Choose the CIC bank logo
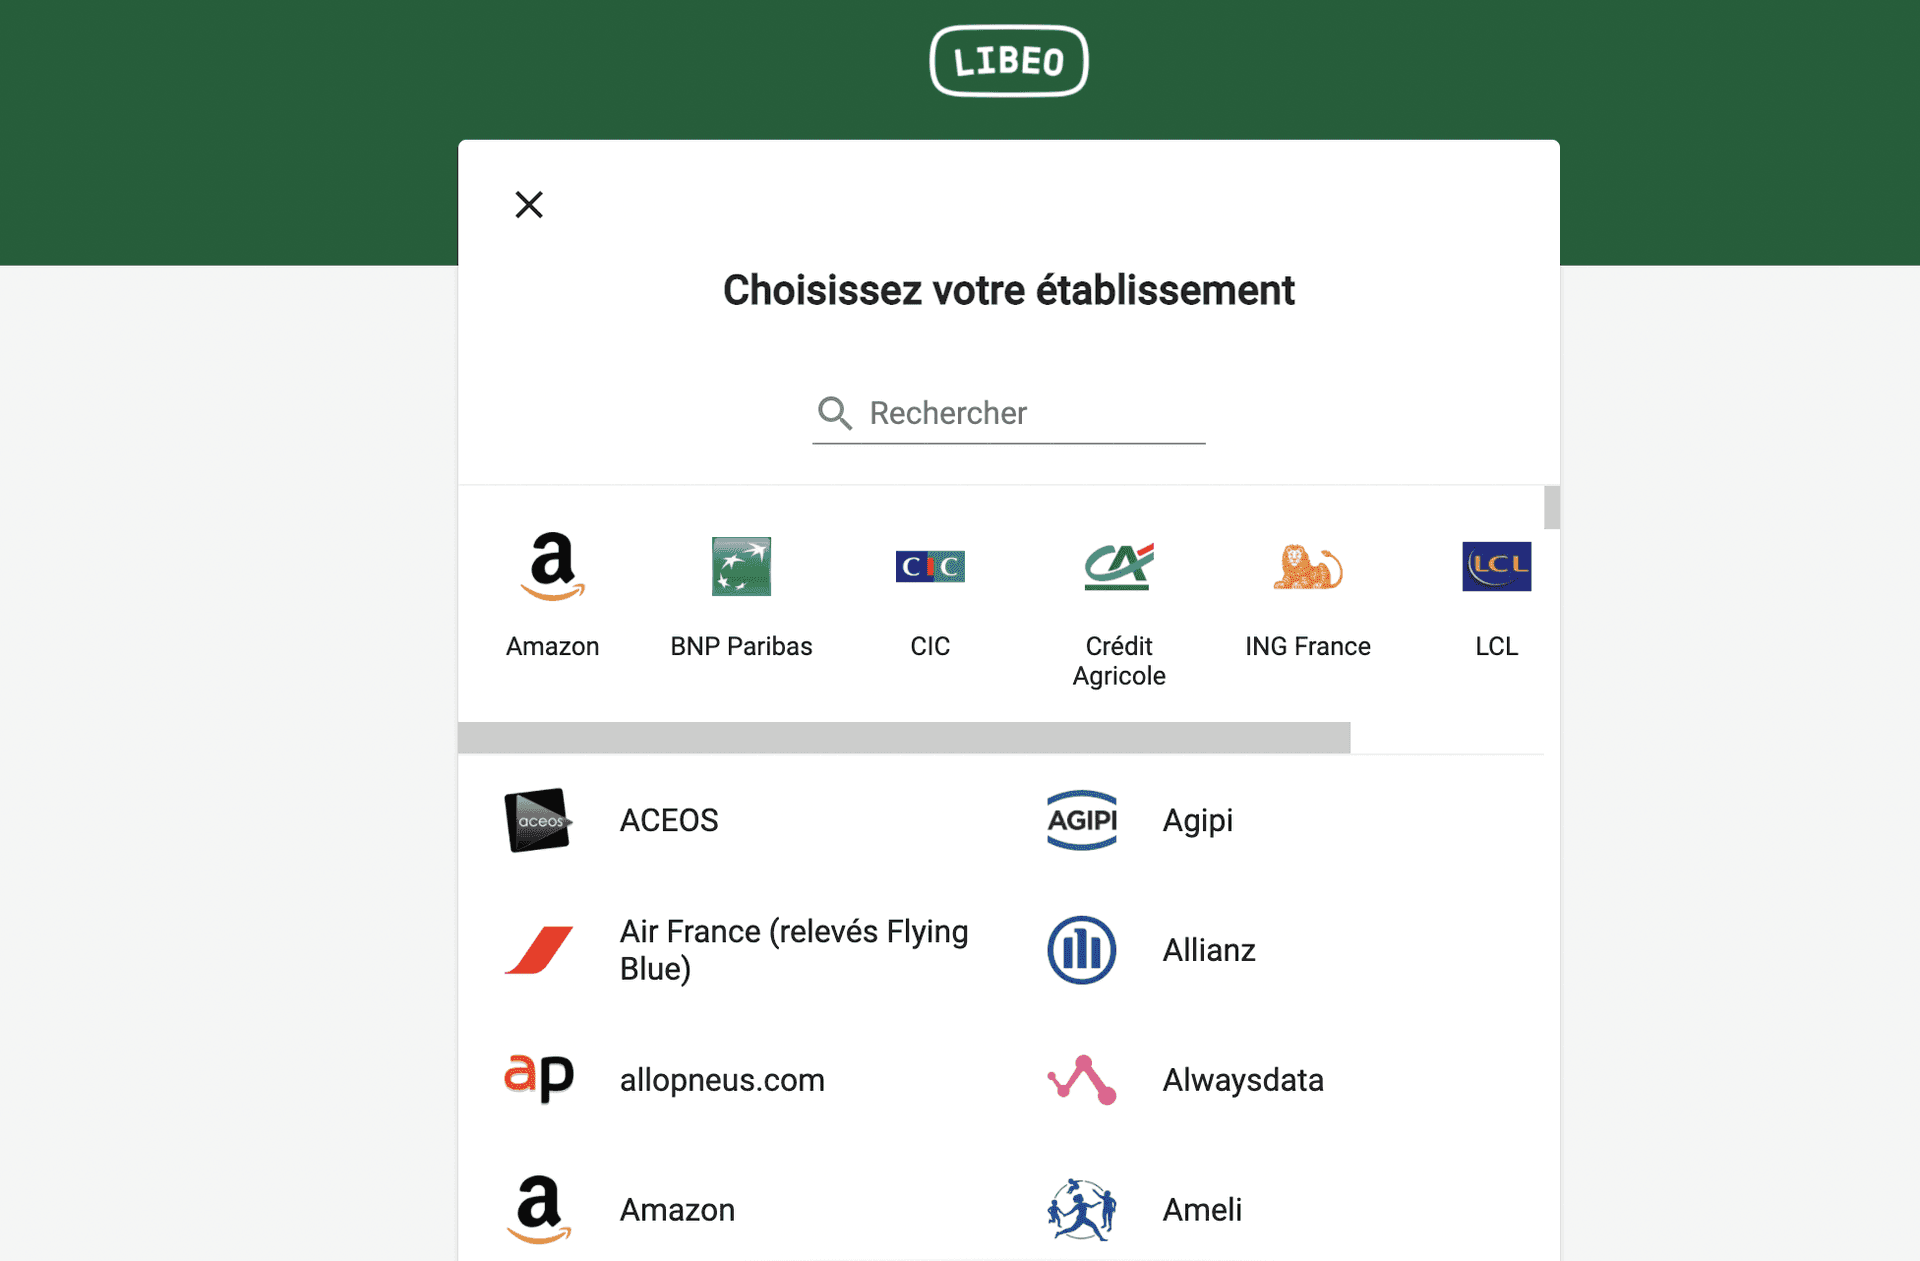 point(930,567)
